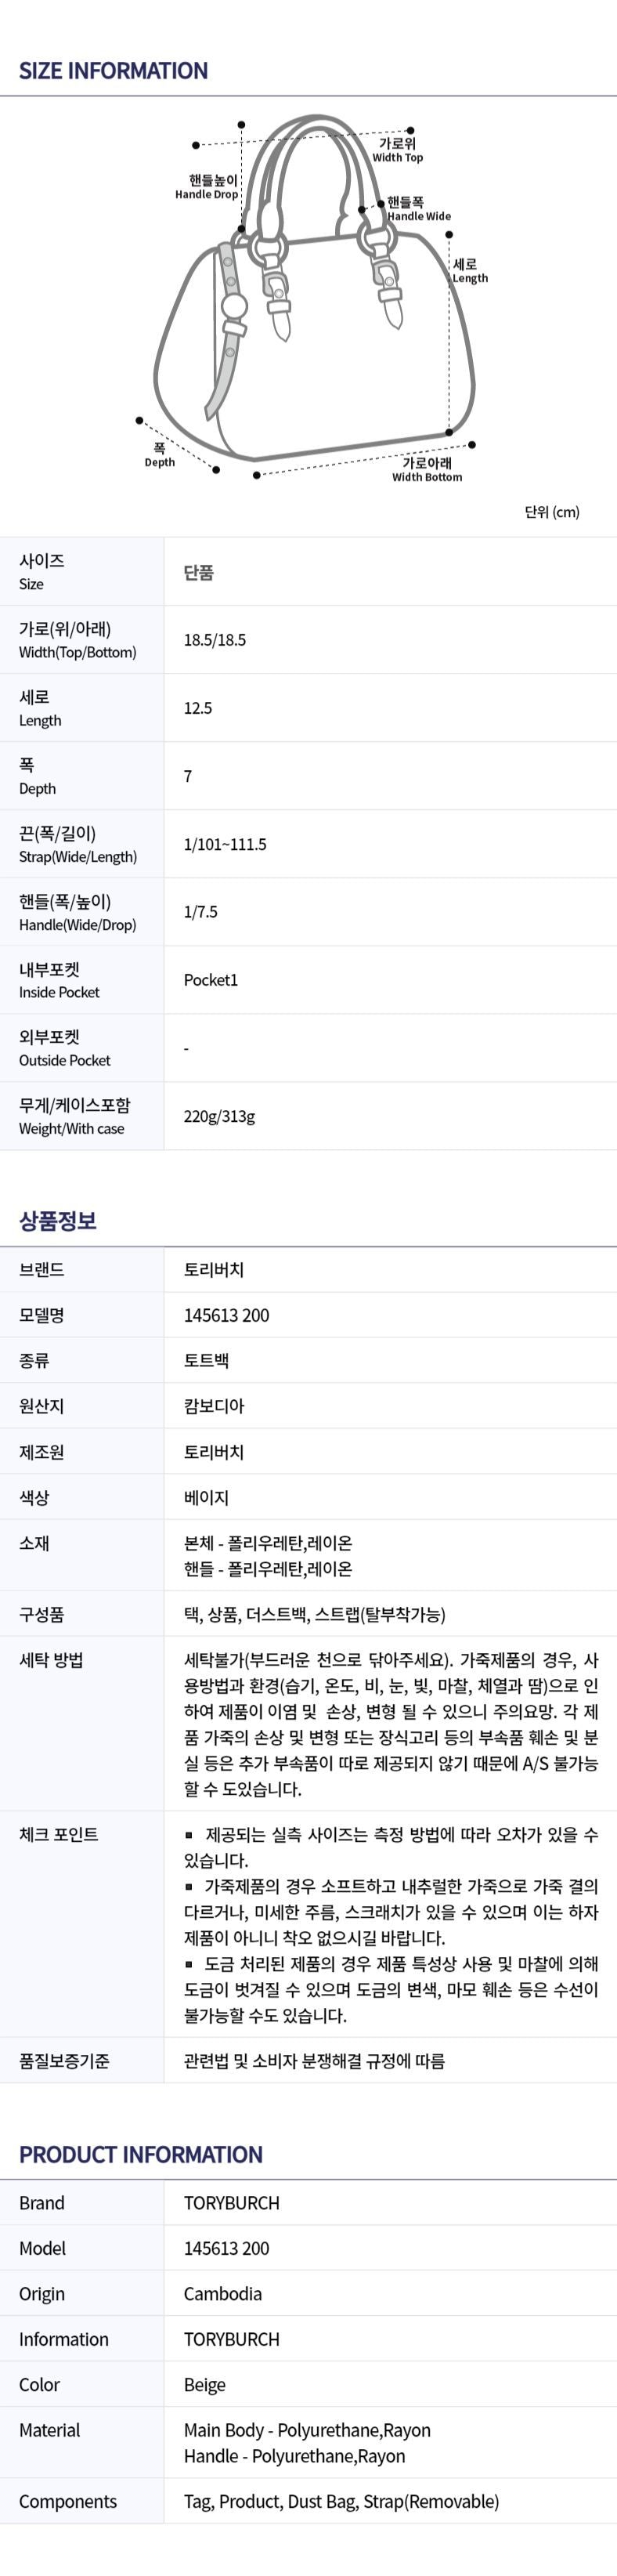
Task: Select the 12.5 length value
Action: [x=198, y=708]
